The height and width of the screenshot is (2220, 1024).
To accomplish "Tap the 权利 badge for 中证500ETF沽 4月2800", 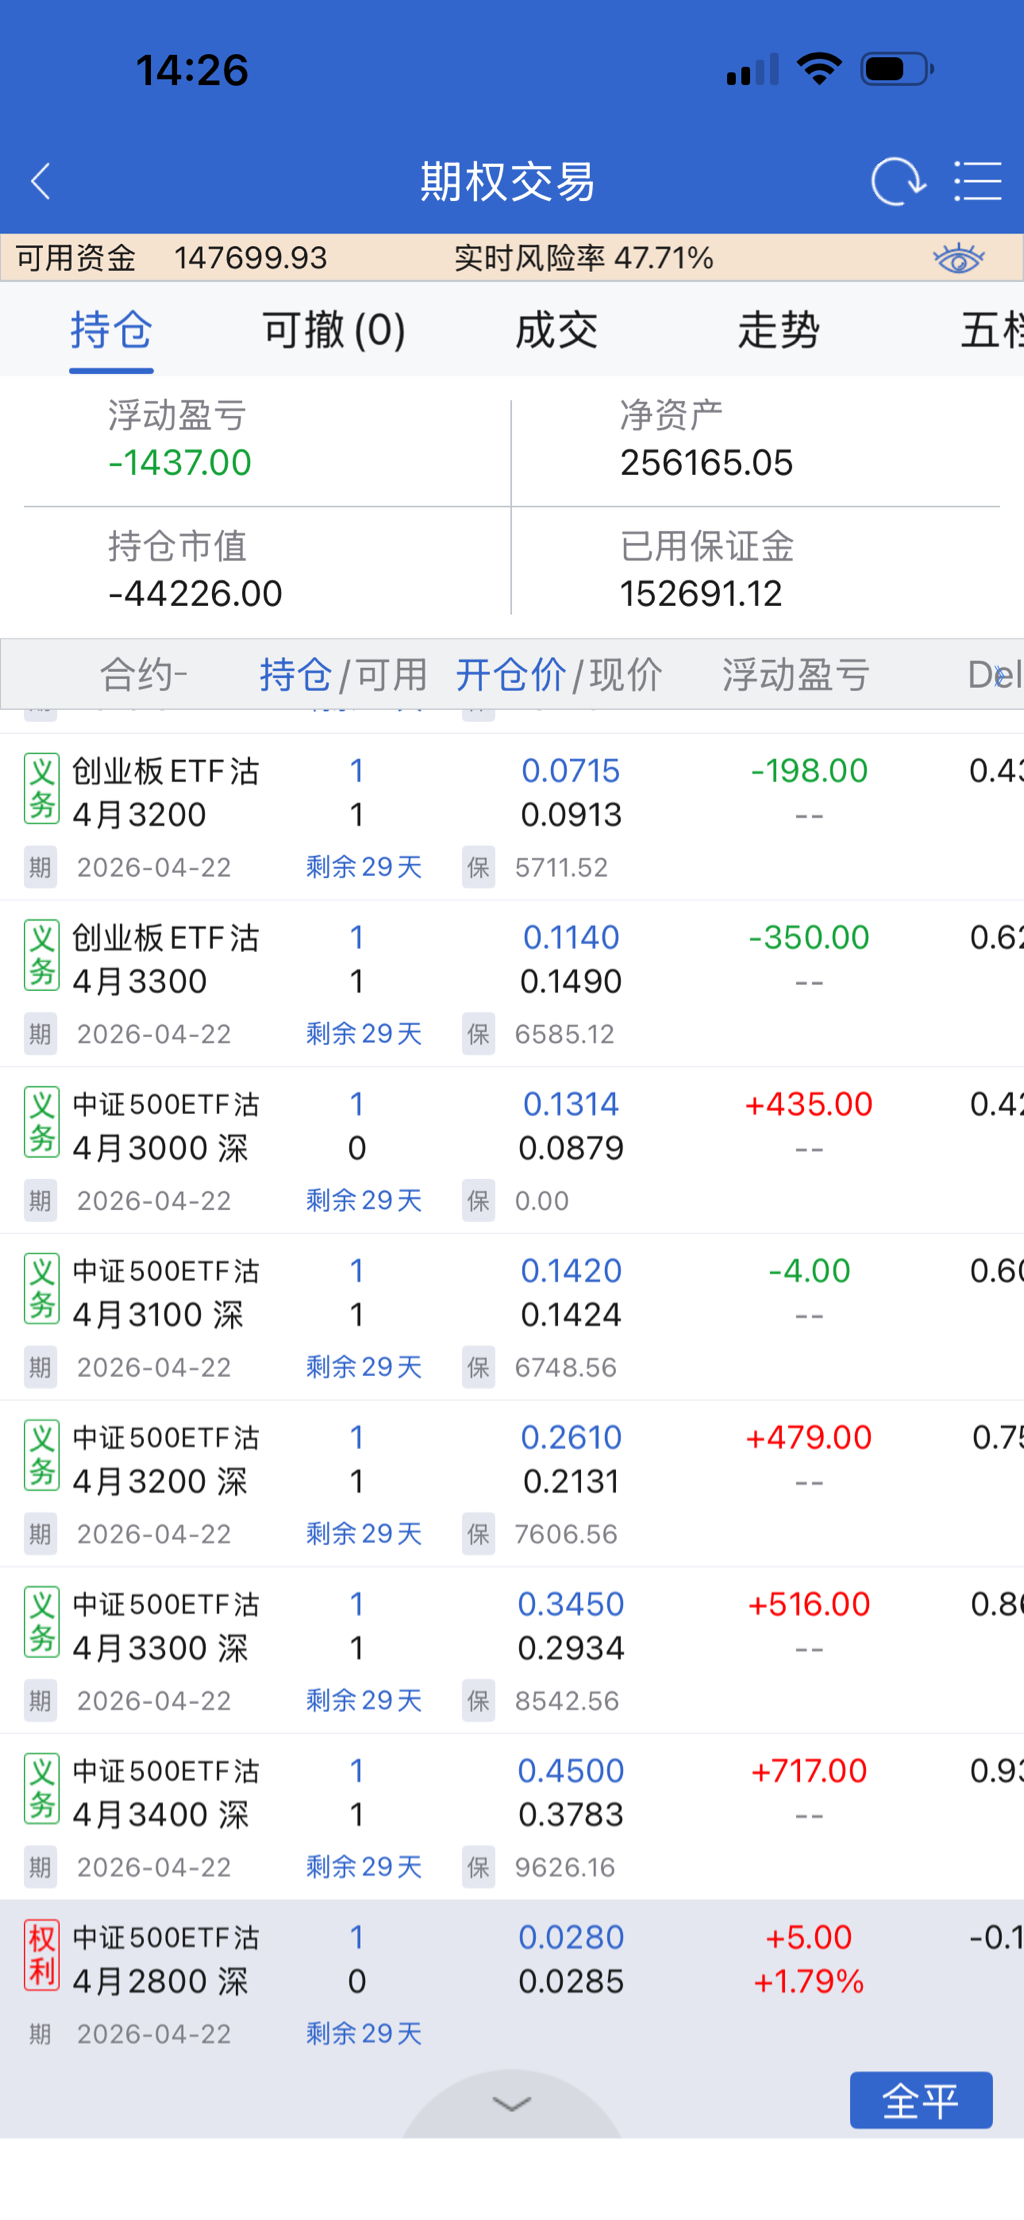I will pyautogui.click(x=42, y=1955).
